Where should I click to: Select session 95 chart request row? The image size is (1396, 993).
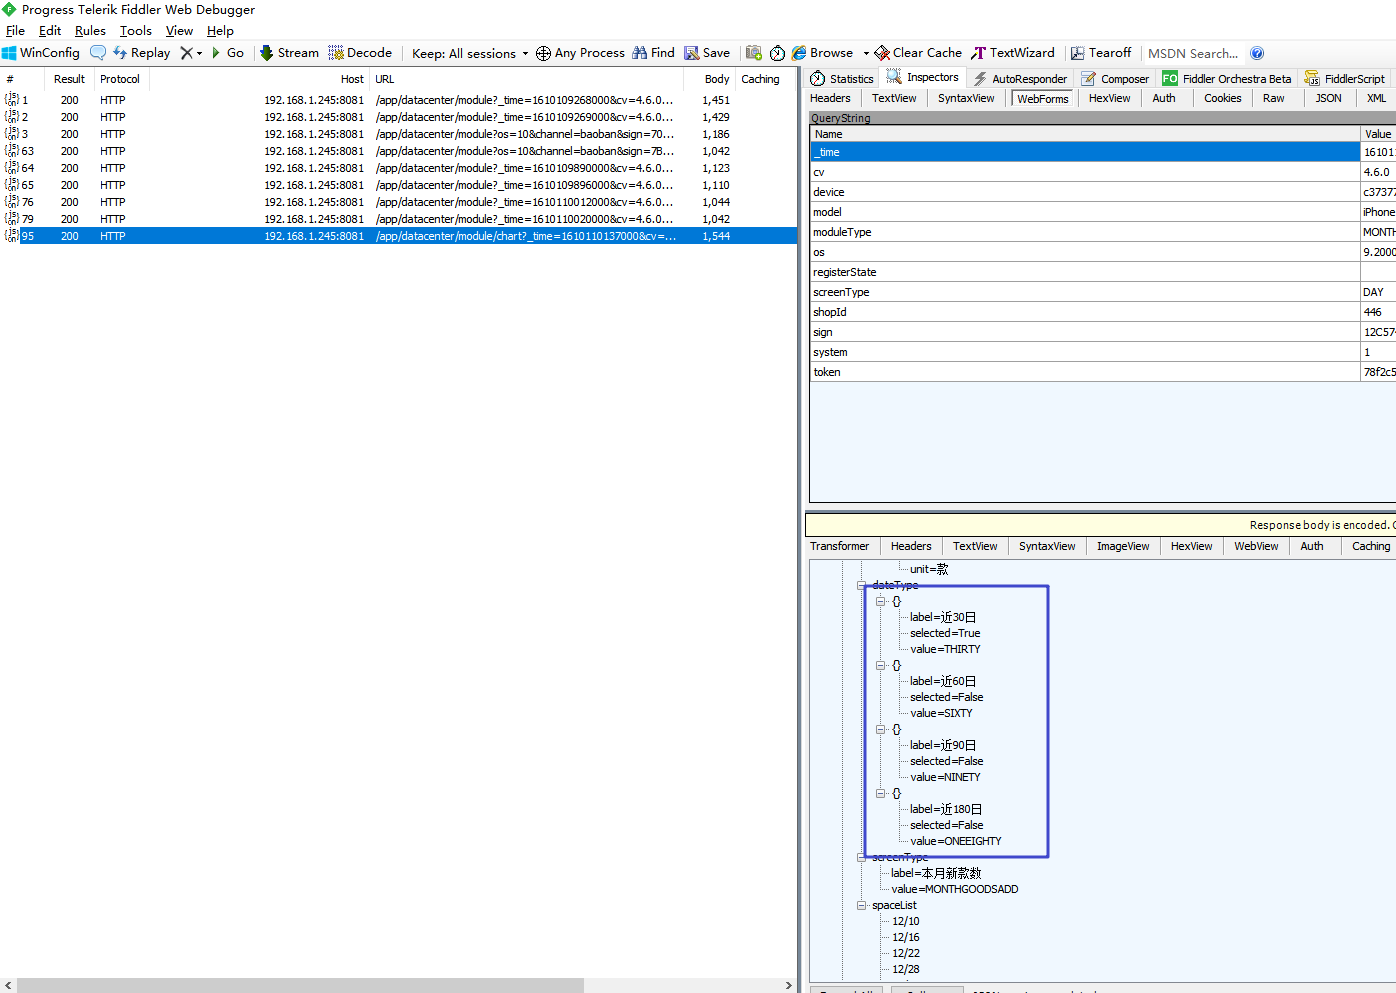(x=398, y=236)
